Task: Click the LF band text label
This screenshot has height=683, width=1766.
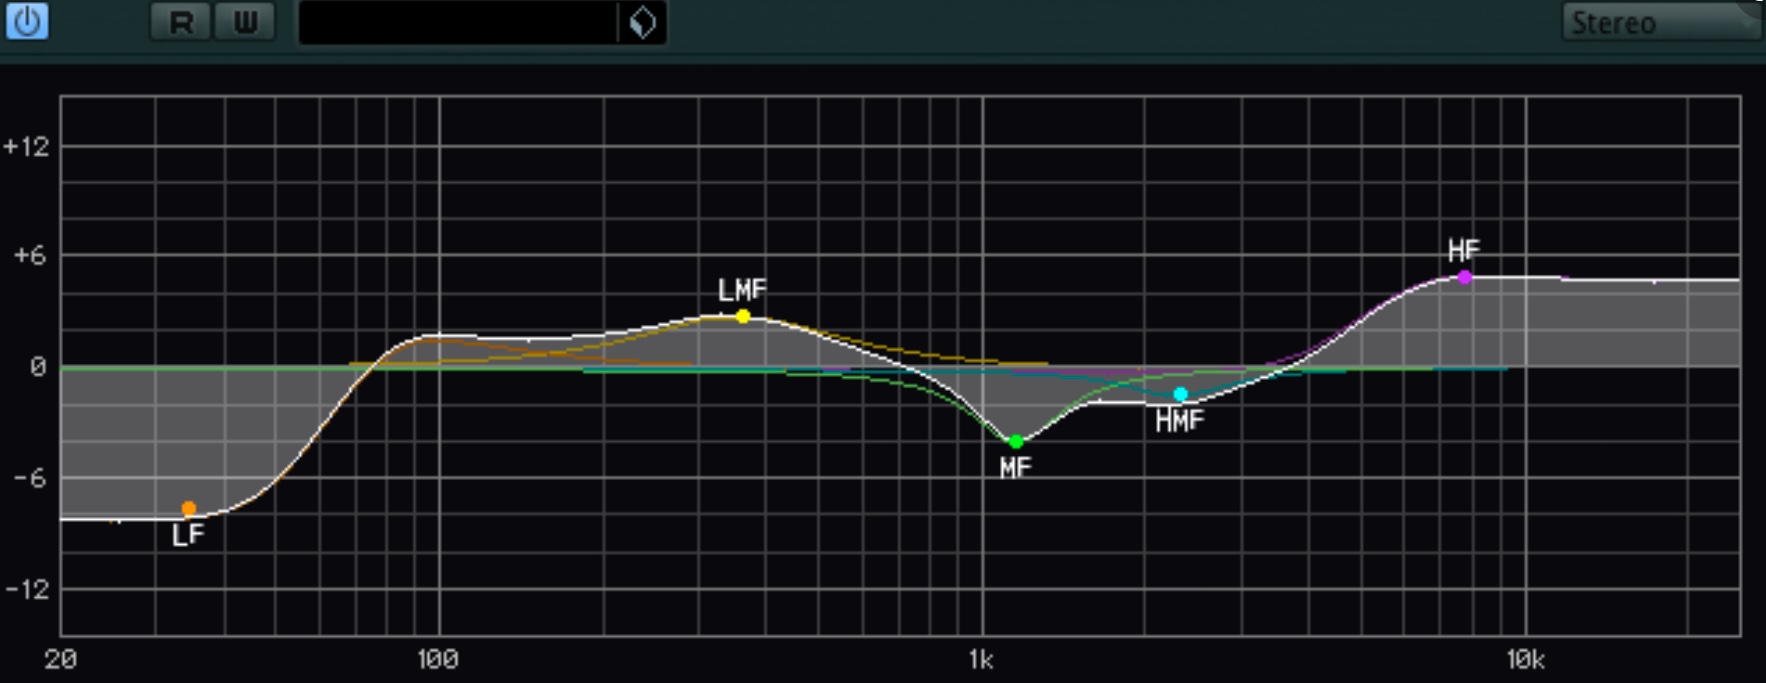Action: click(x=188, y=535)
